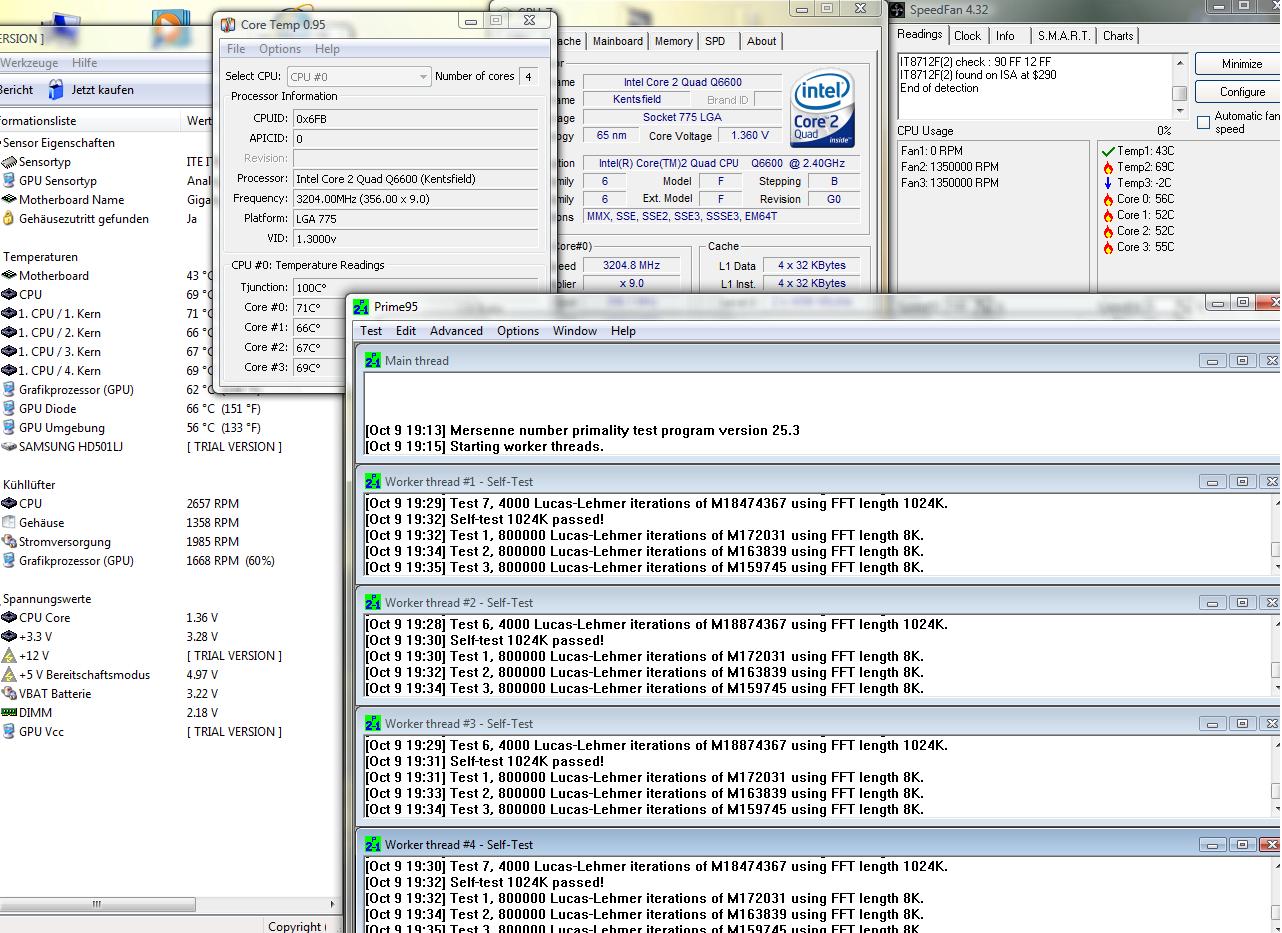Open the Prime95 Edit menu

pyautogui.click(x=406, y=331)
